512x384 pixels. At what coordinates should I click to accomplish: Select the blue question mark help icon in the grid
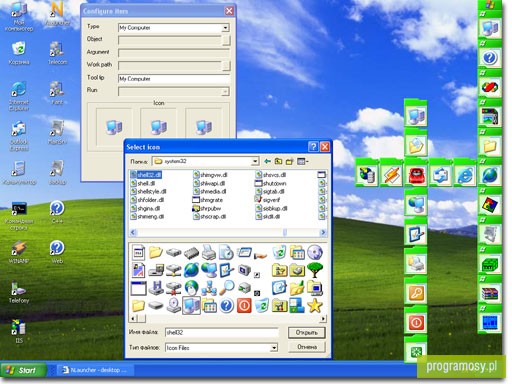[227, 306]
